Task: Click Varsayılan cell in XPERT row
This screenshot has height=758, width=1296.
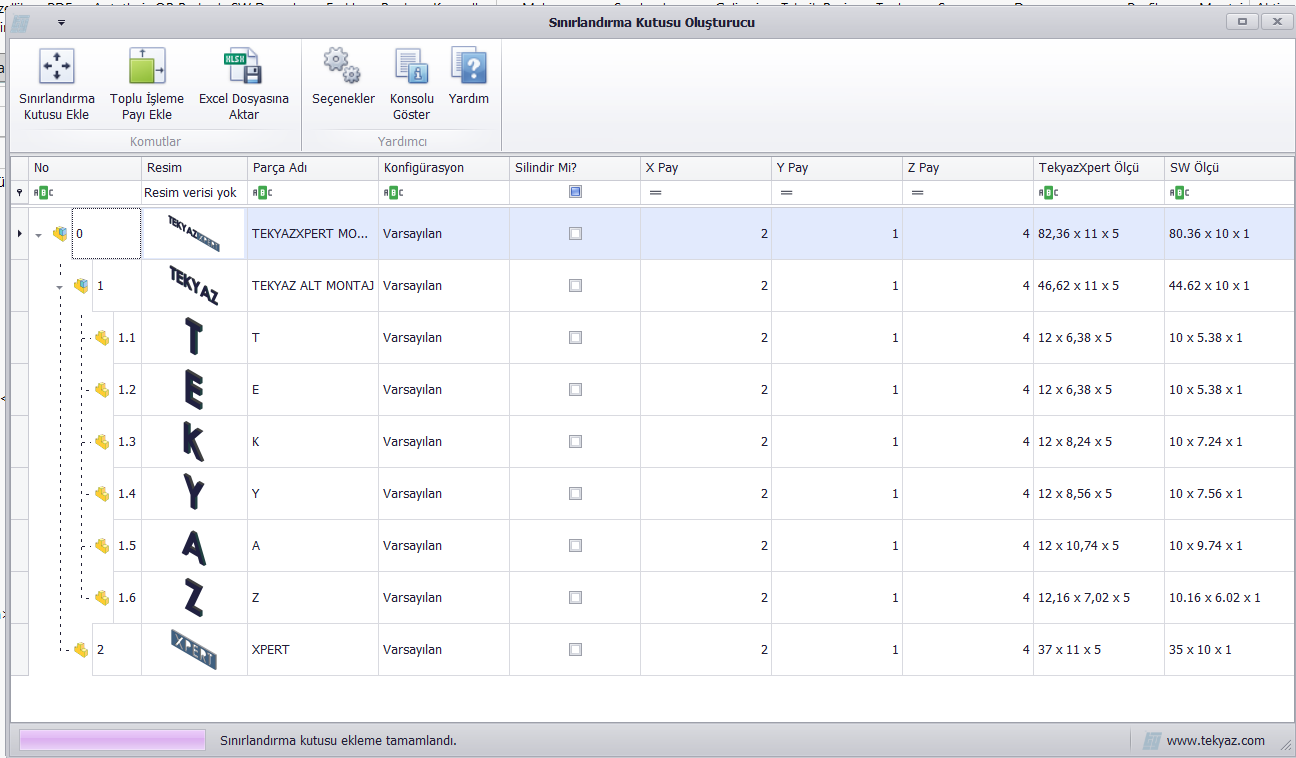Action: click(x=444, y=650)
